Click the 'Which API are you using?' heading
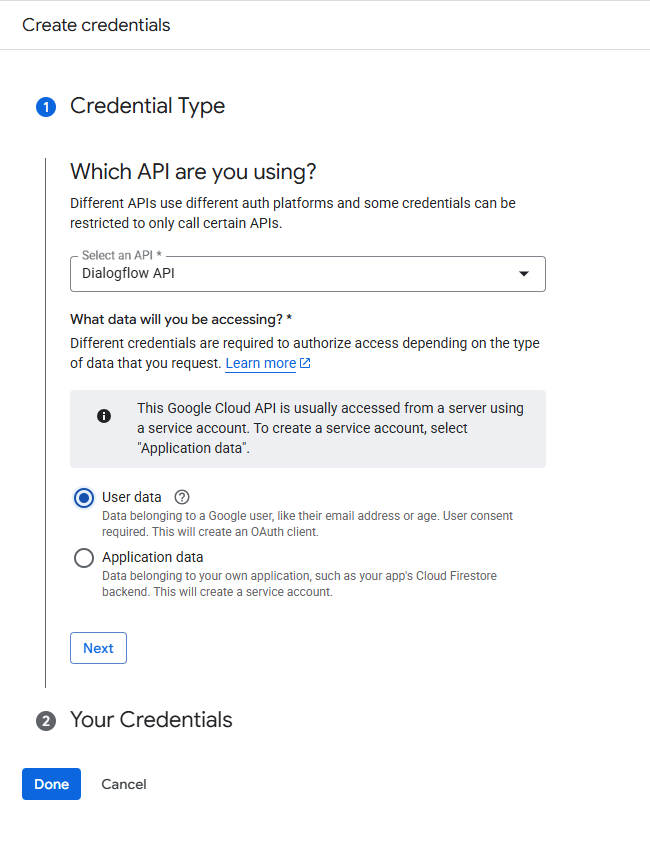The image size is (650, 852). 193,172
